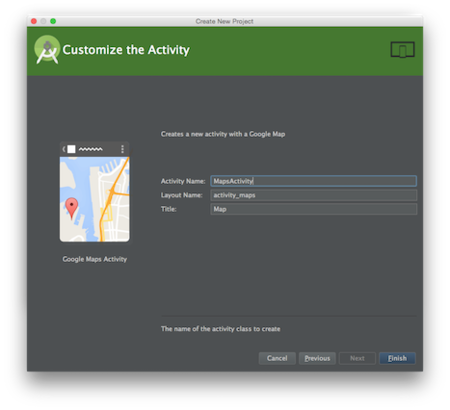Click the green maximize window button
Screen dimensions: 450x410
(53, 21)
